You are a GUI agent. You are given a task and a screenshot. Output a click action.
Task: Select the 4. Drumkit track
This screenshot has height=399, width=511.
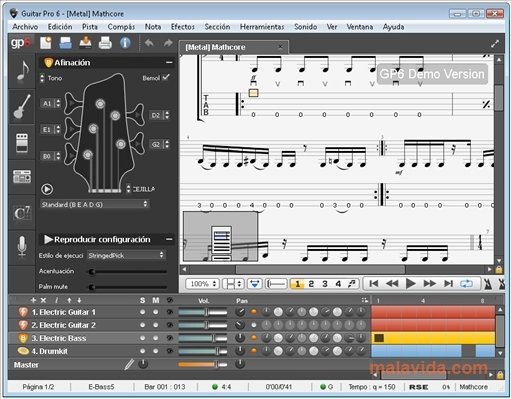pyautogui.click(x=49, y=351)
